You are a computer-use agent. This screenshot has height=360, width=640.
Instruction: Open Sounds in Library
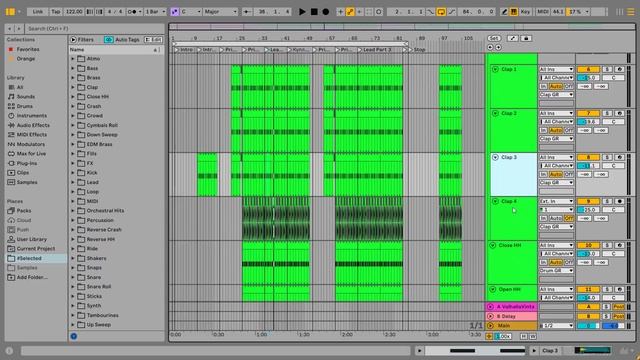(25, 97)
